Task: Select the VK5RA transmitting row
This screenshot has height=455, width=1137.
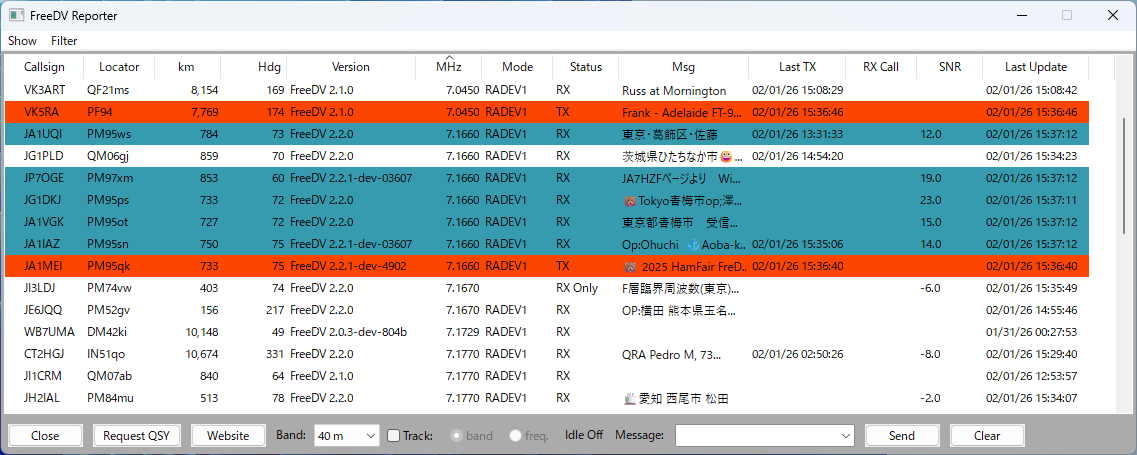Action: [547, 112]
